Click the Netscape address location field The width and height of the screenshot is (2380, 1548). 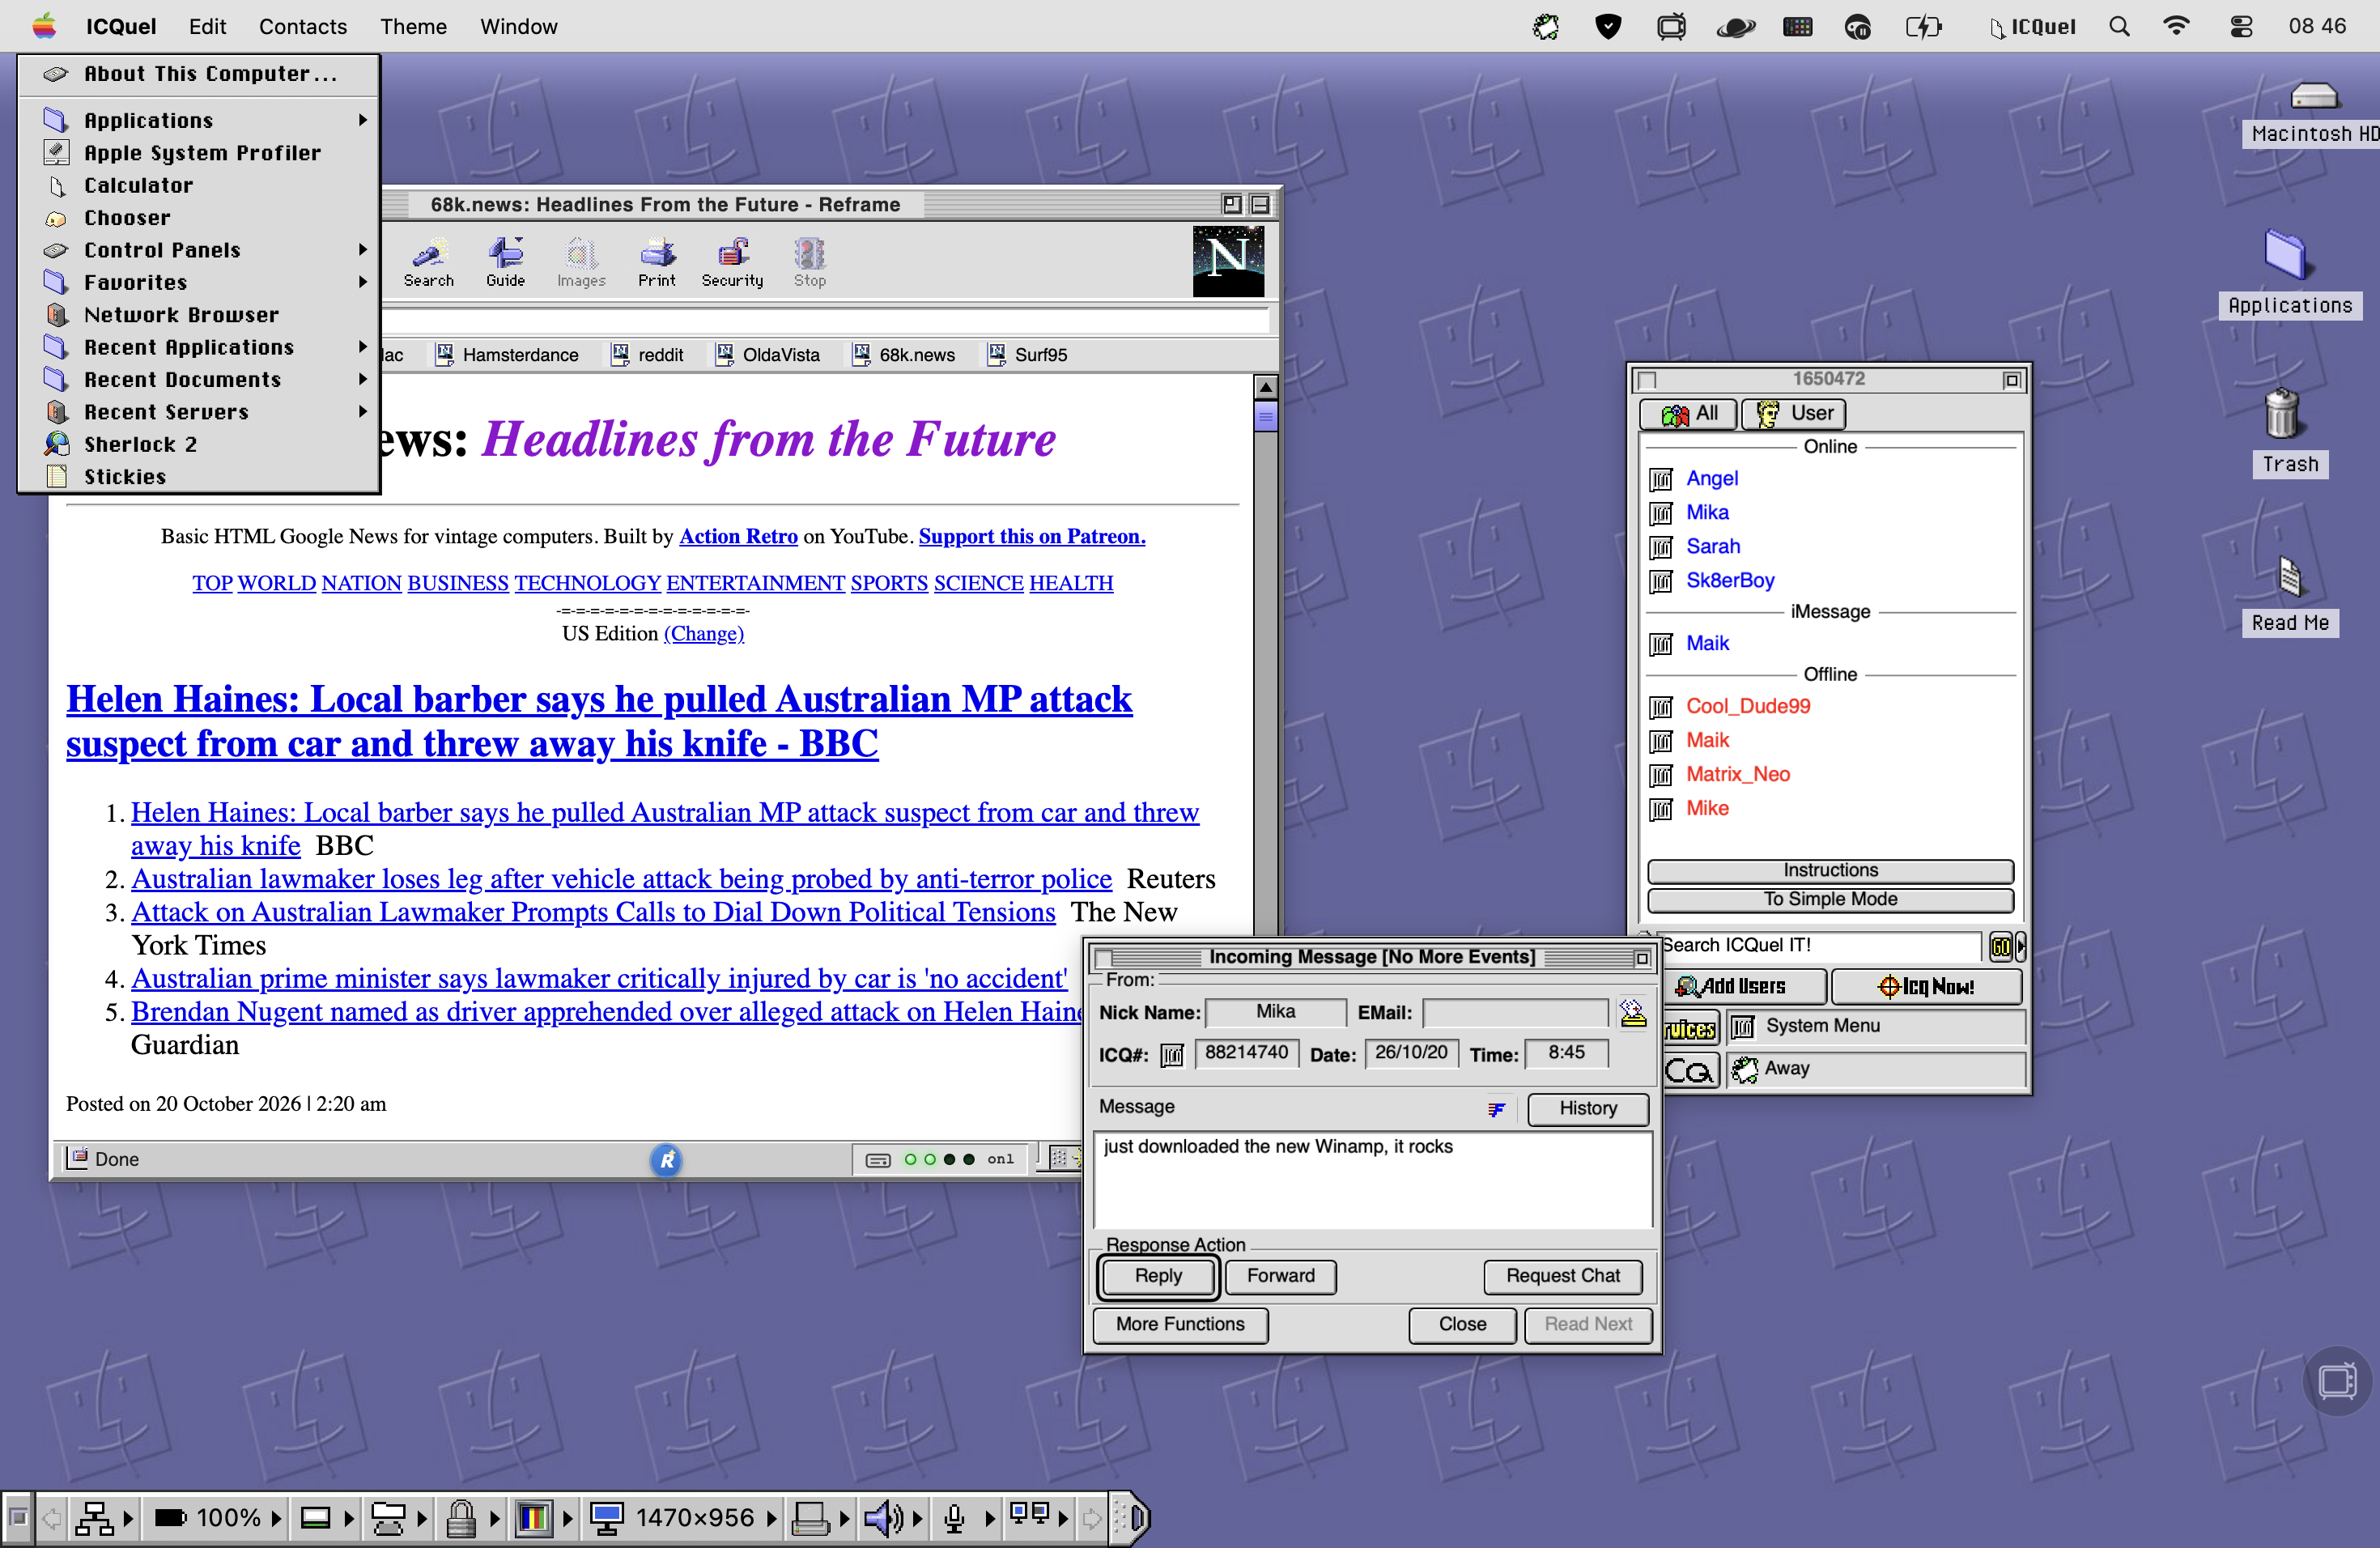(826, 322)
